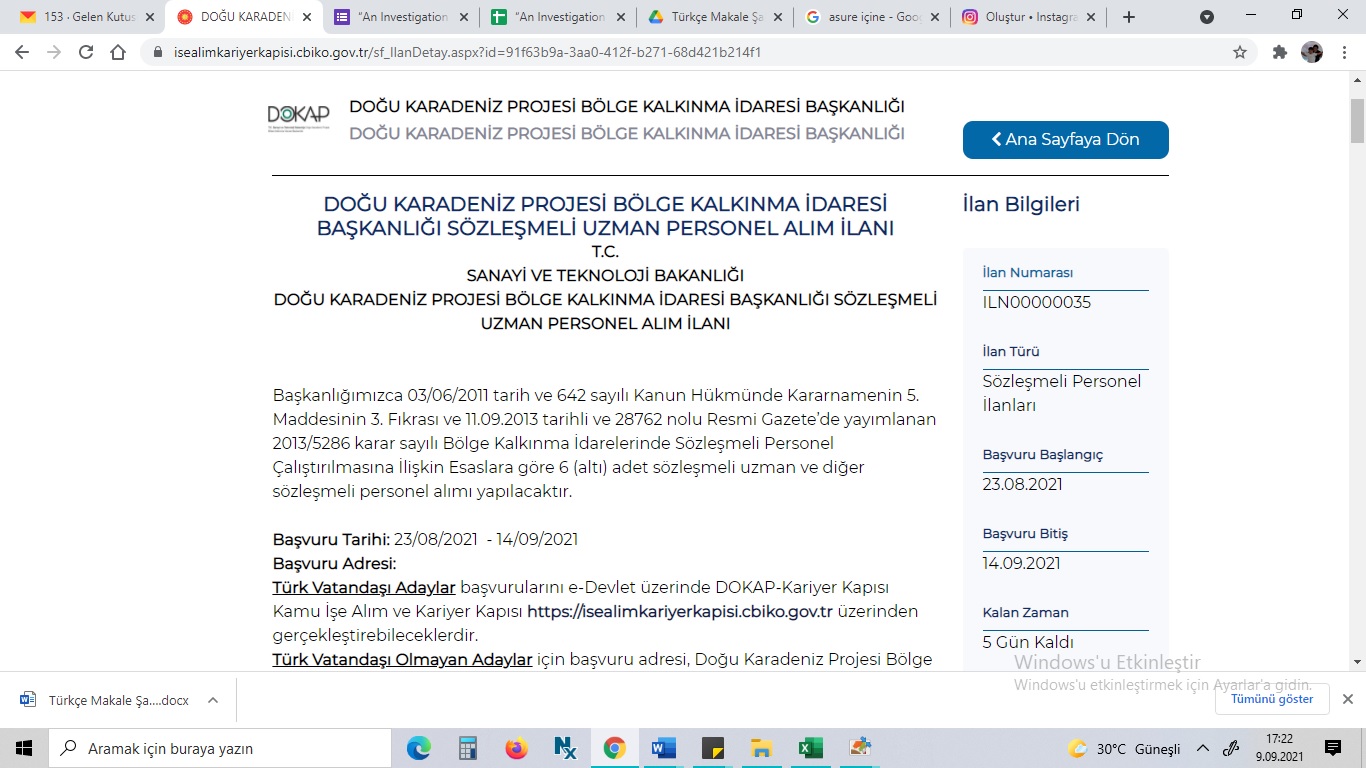Open Firefox from the taskbar
The width and height of the screenshot is (1366, 768).
(x=517, y=748)
